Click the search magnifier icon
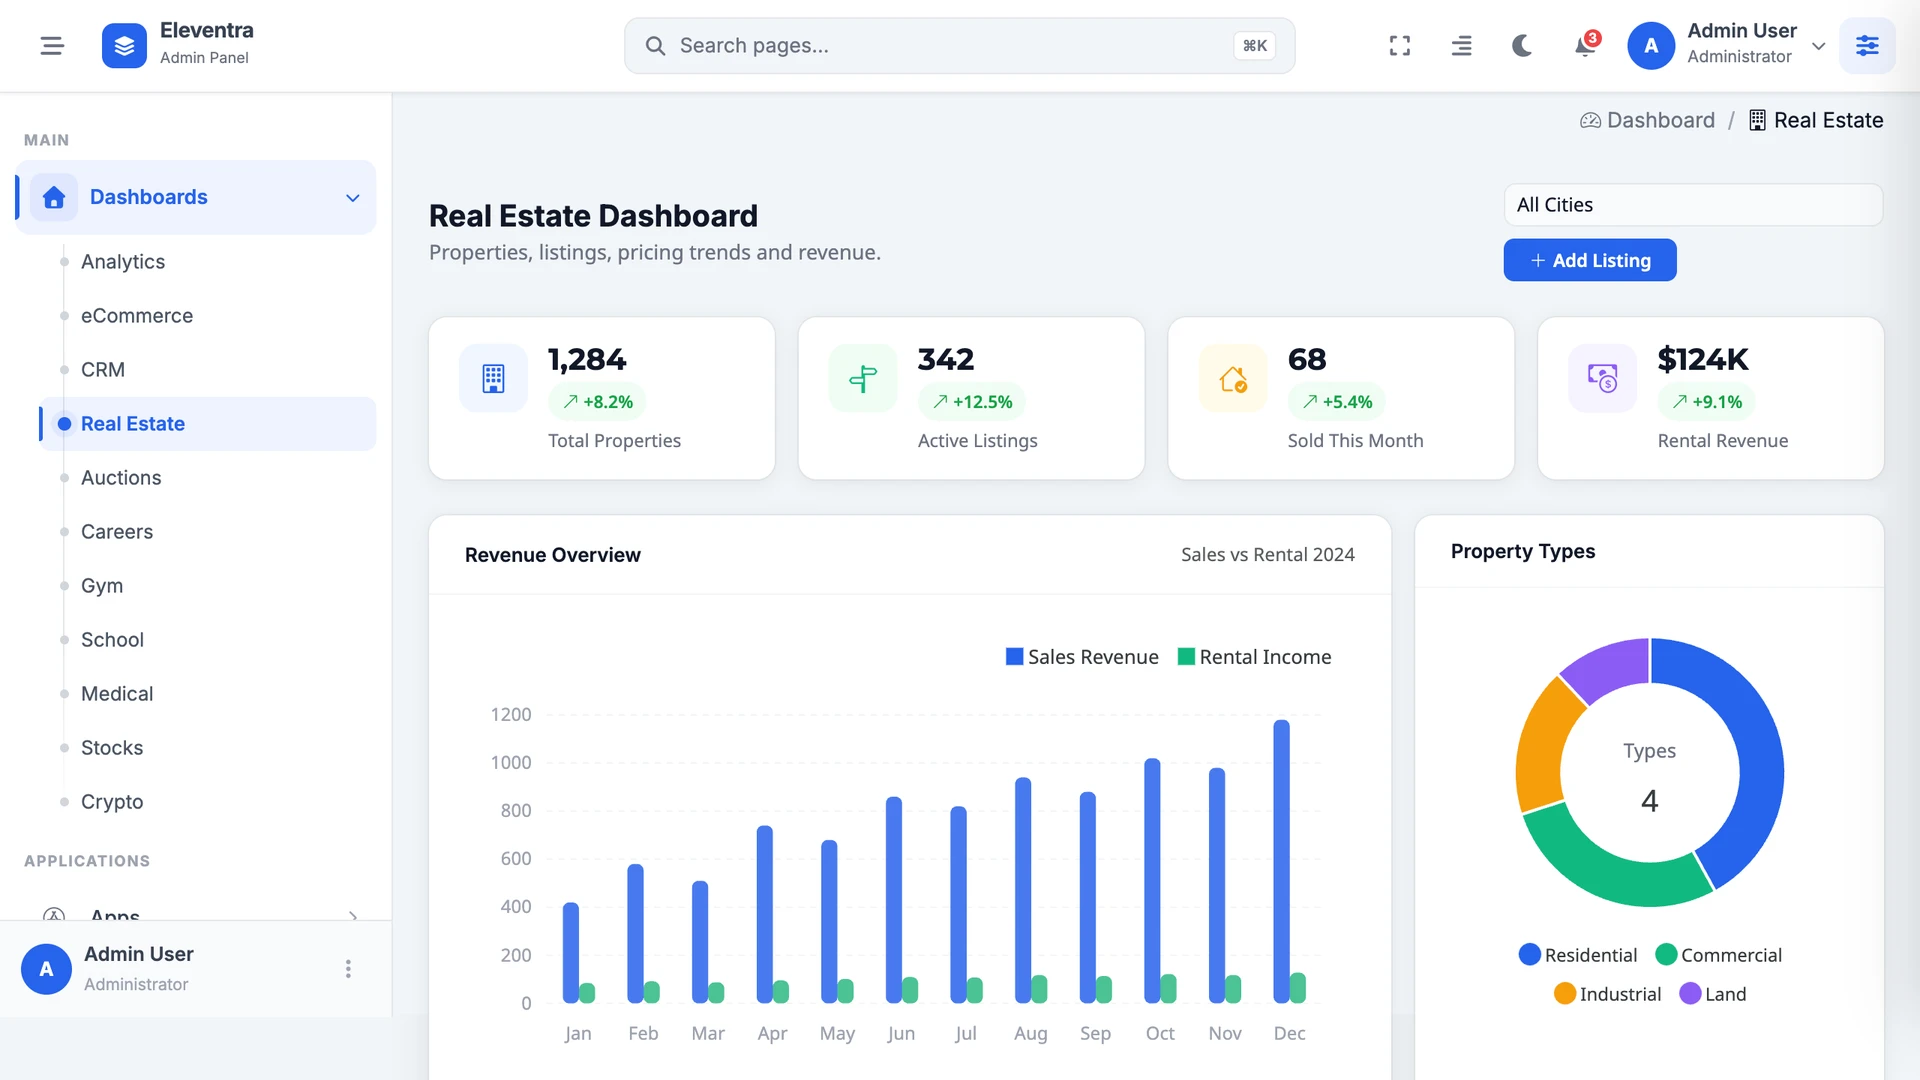Screen dimensions: 1920x1080 pos(655,46)
